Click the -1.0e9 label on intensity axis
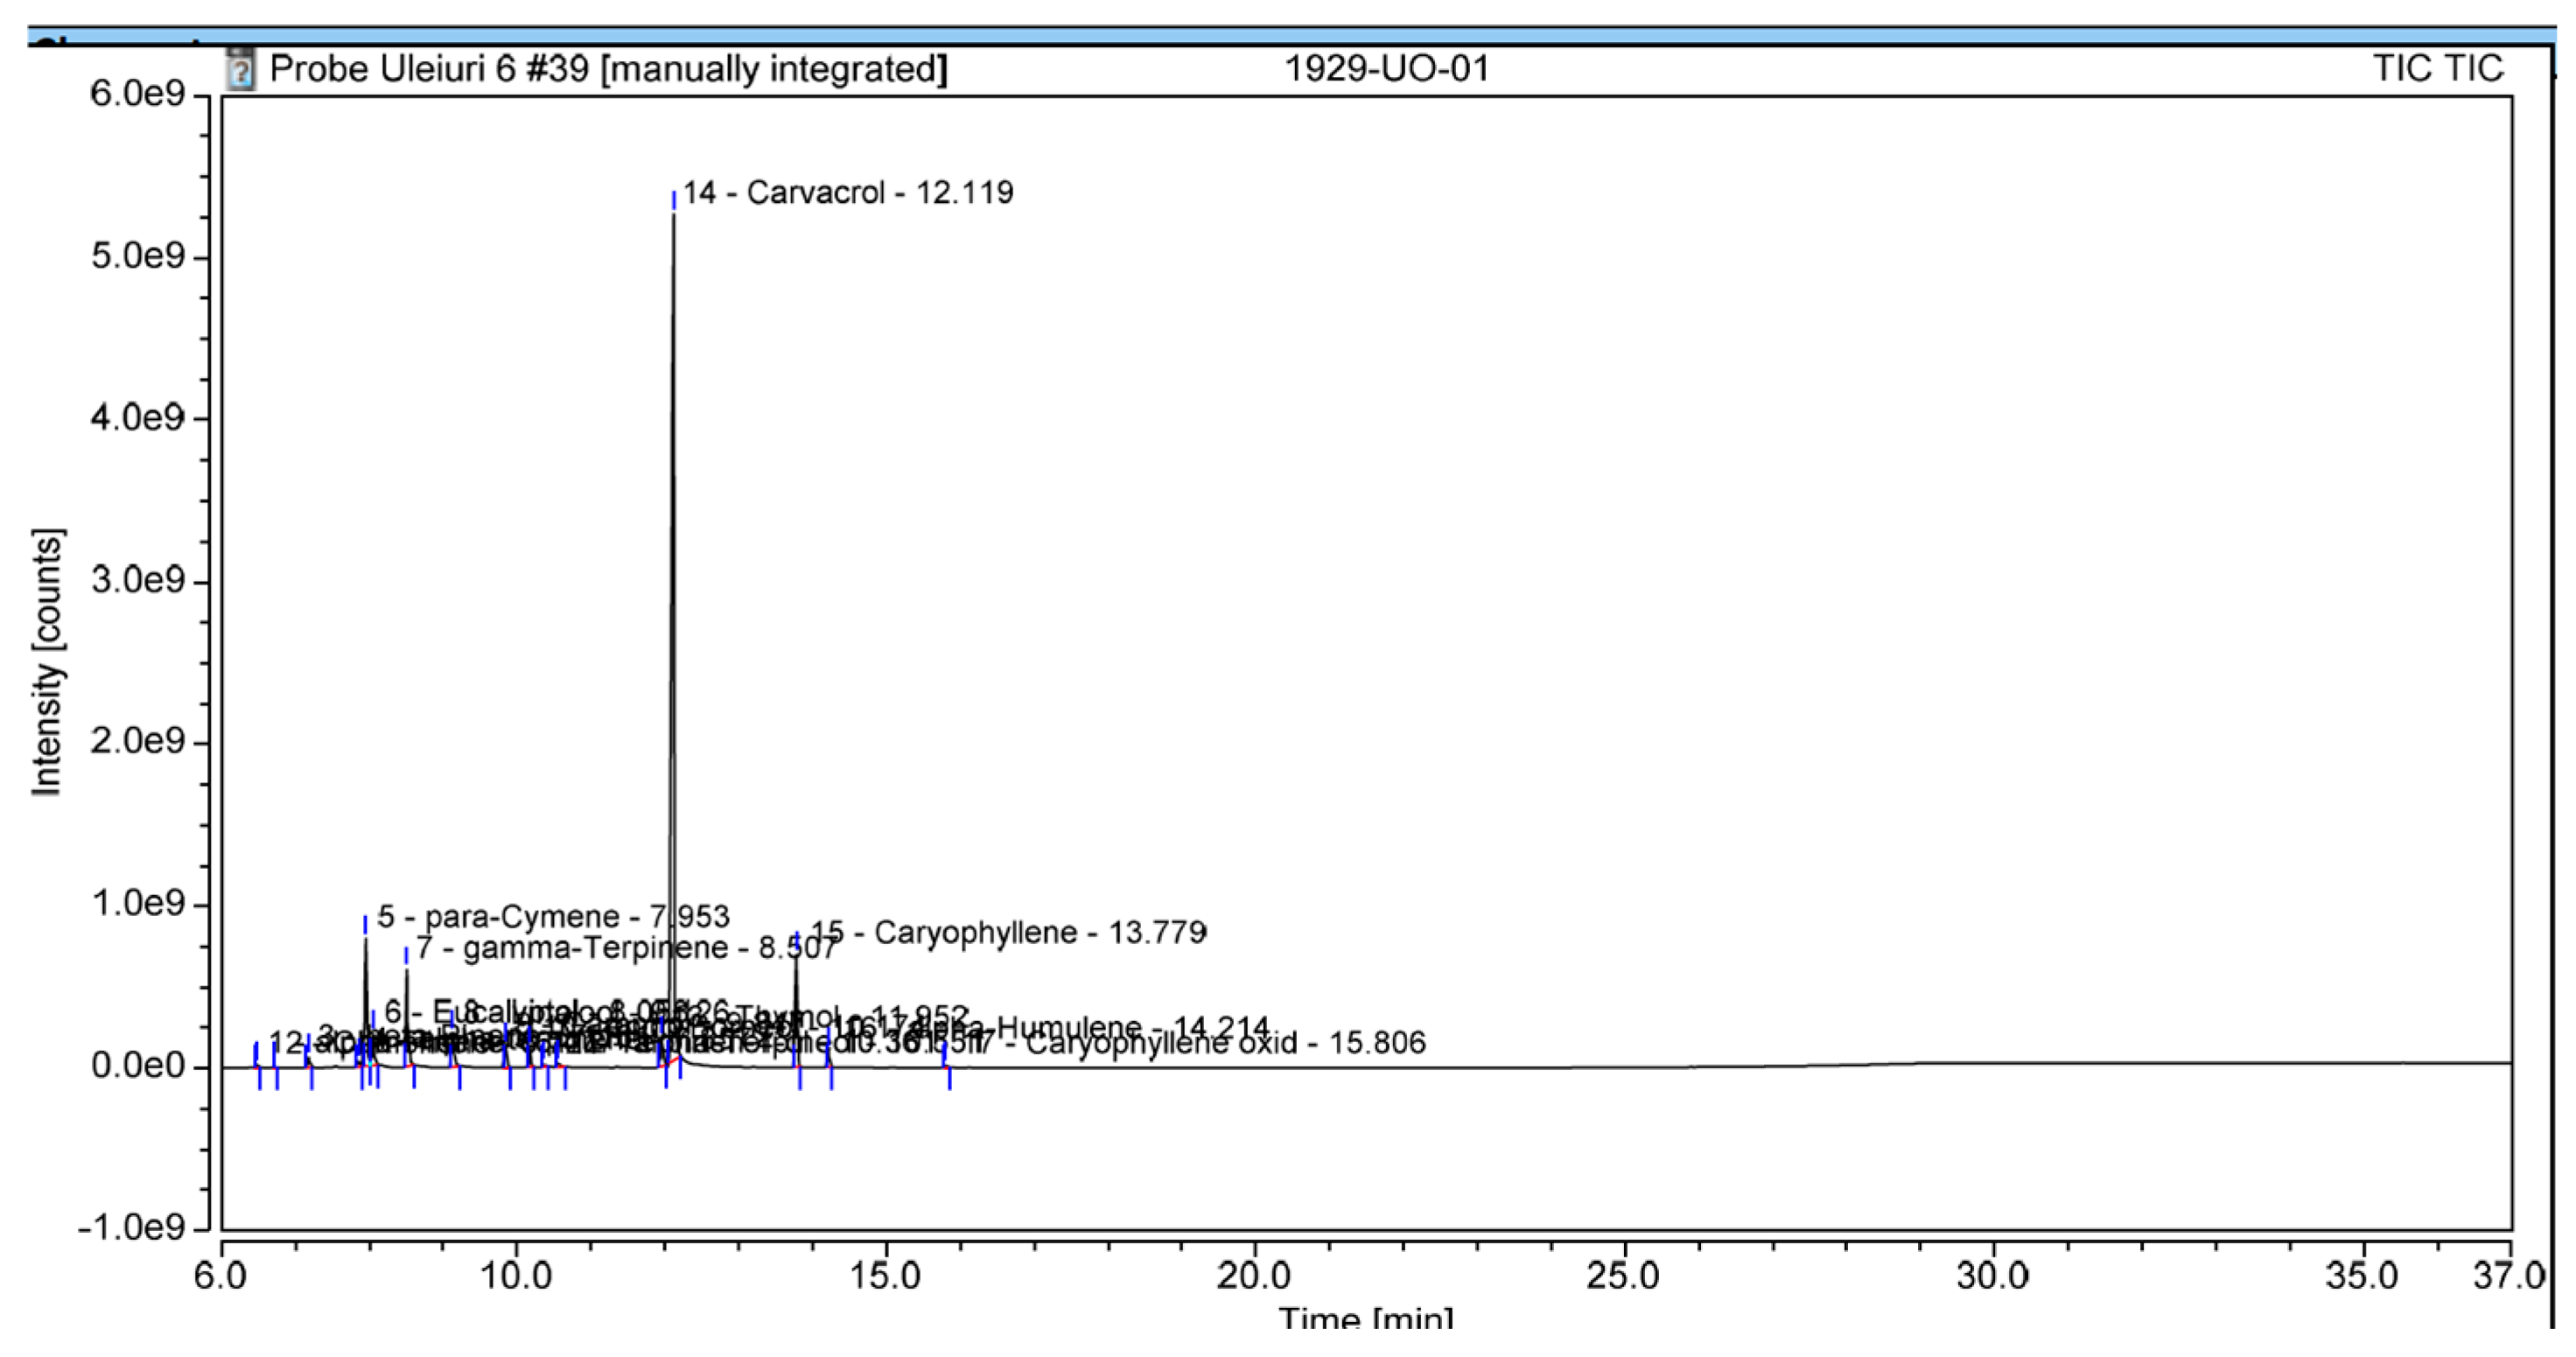The width and height of the screenshot is (2576, 1357). (x=132, y=1227)
